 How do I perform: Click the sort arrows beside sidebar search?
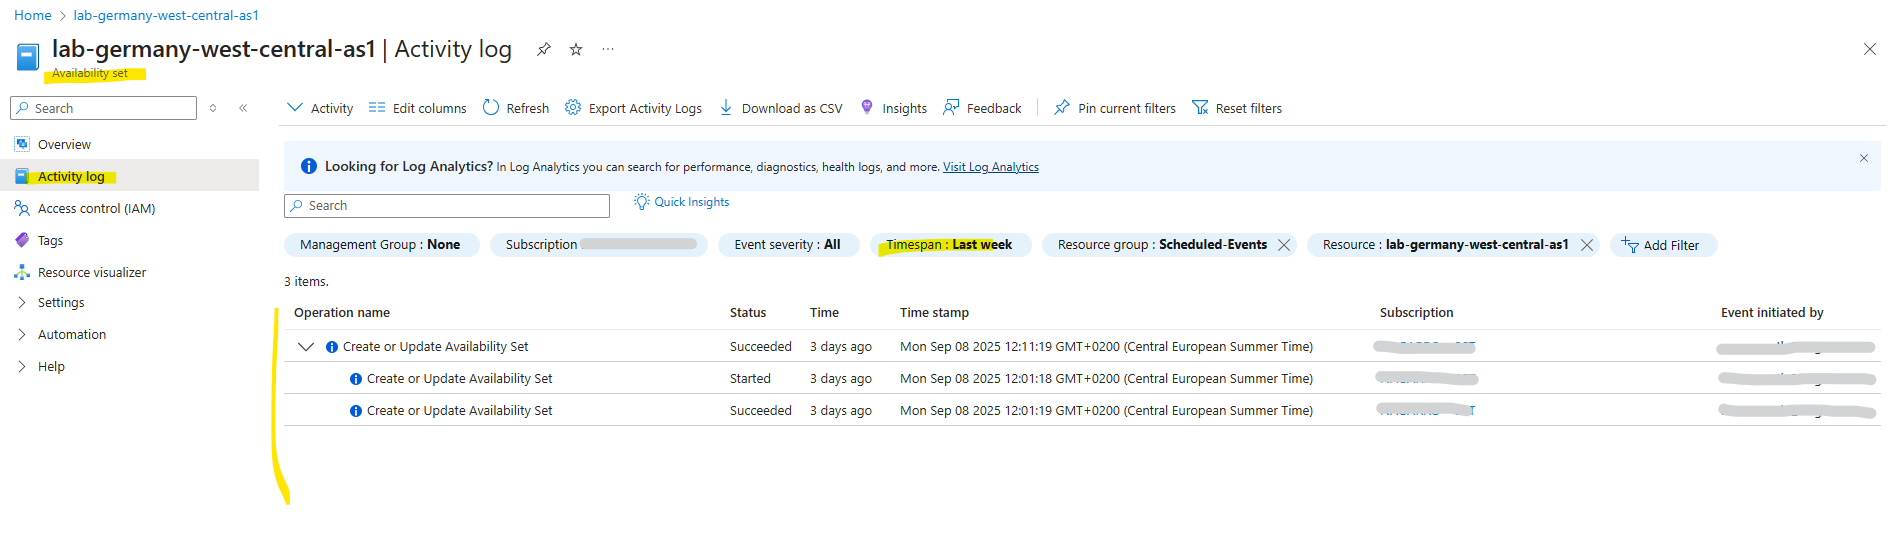[x=213, y=108]
